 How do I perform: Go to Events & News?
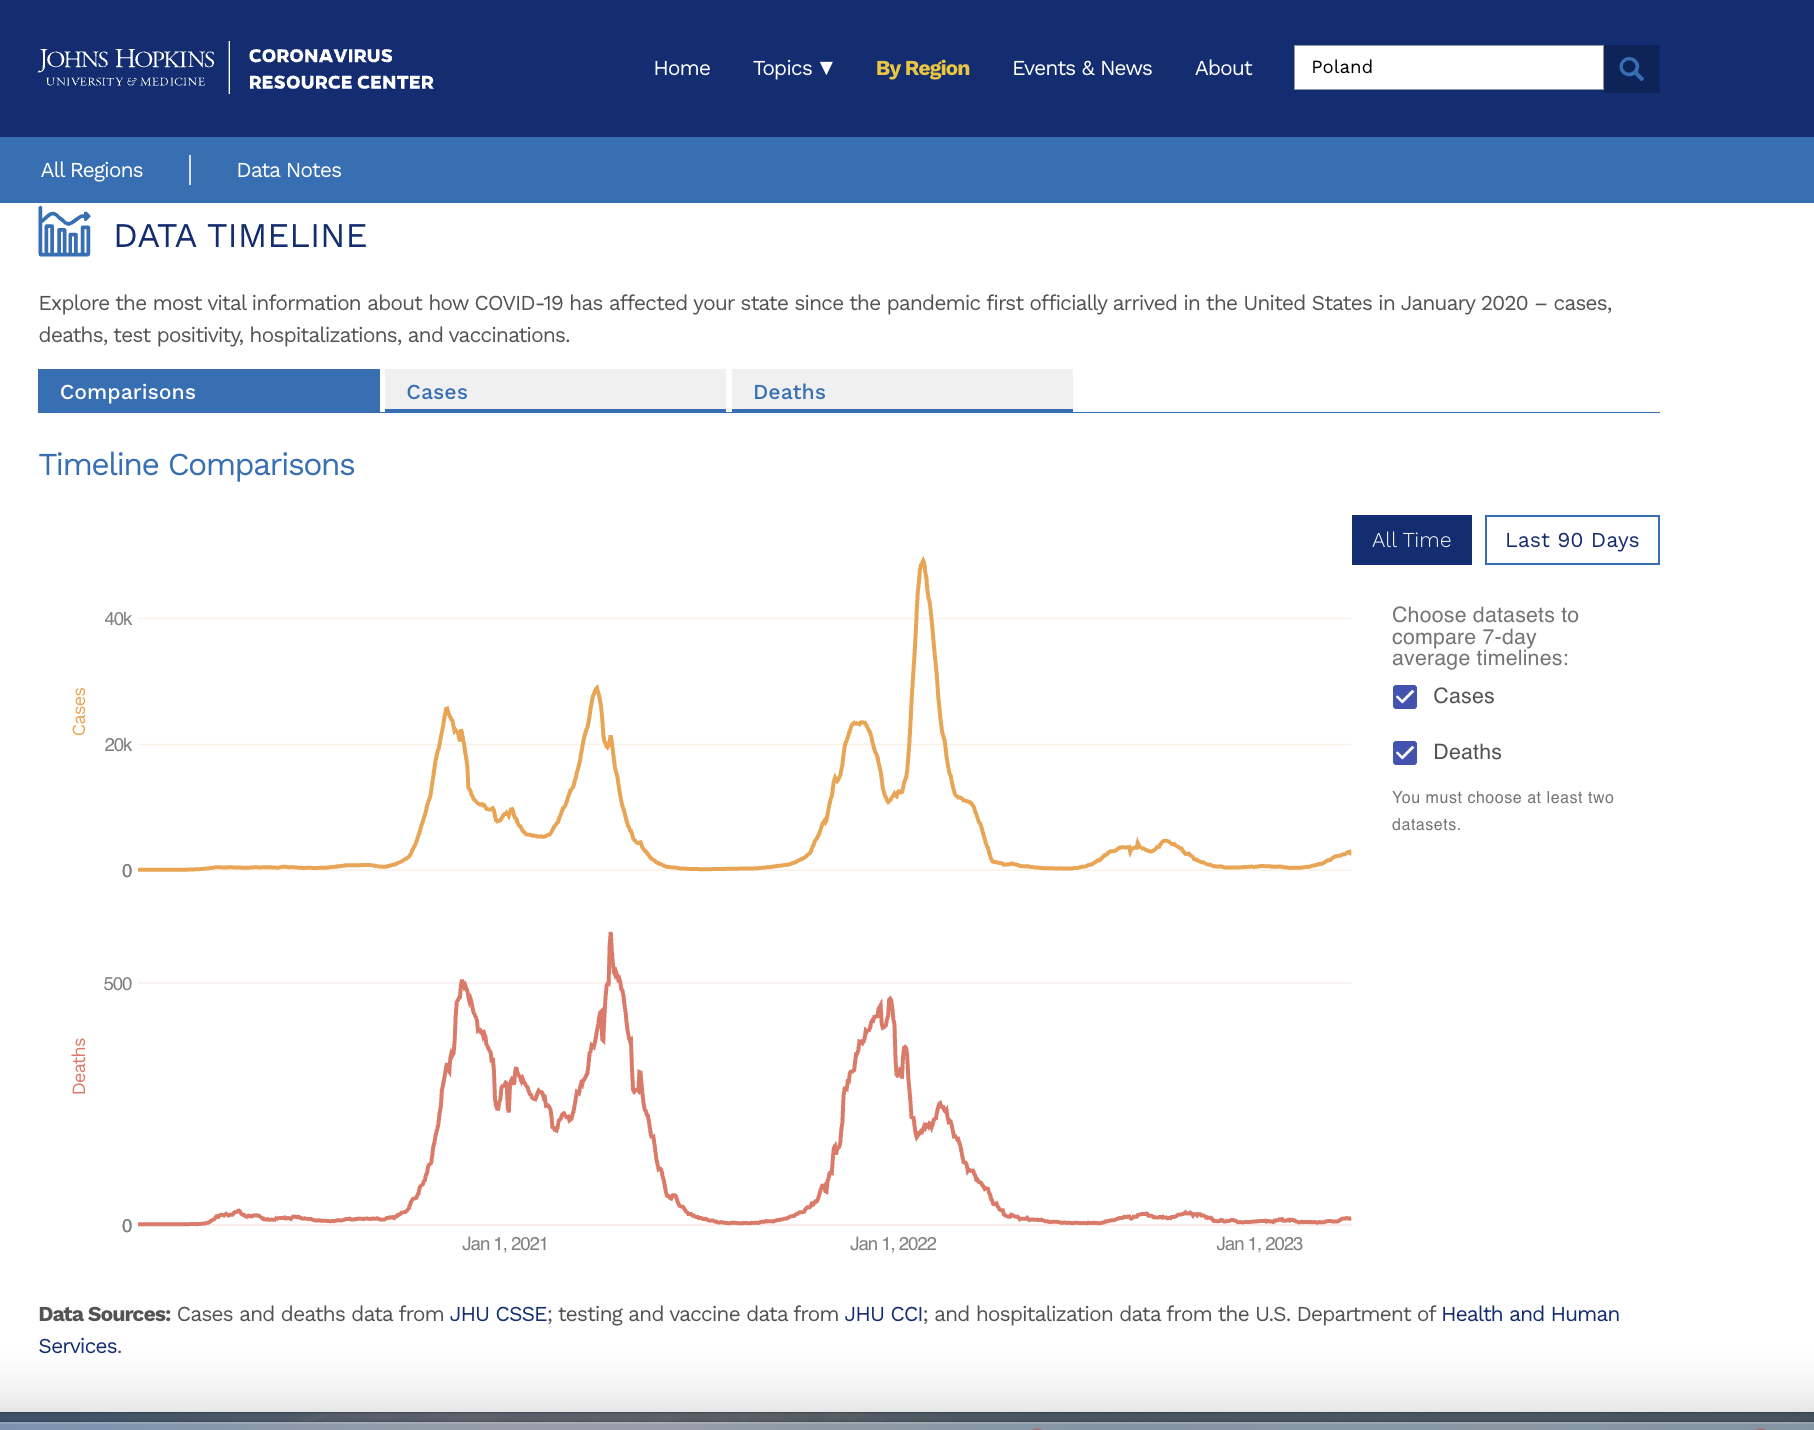1081,68
